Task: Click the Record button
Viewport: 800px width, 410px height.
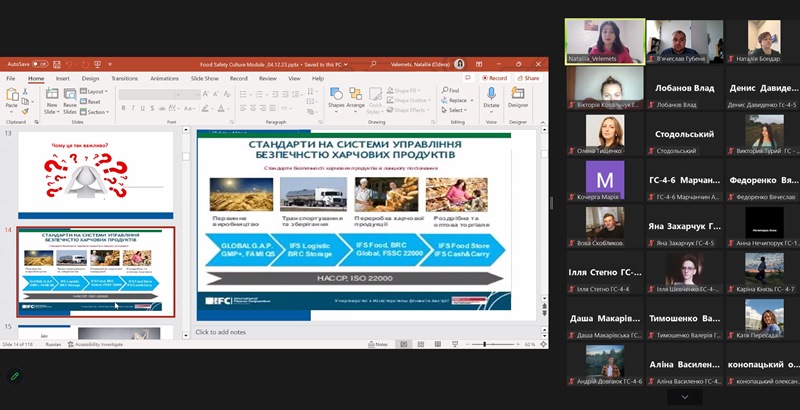Action: coord(495,78)
